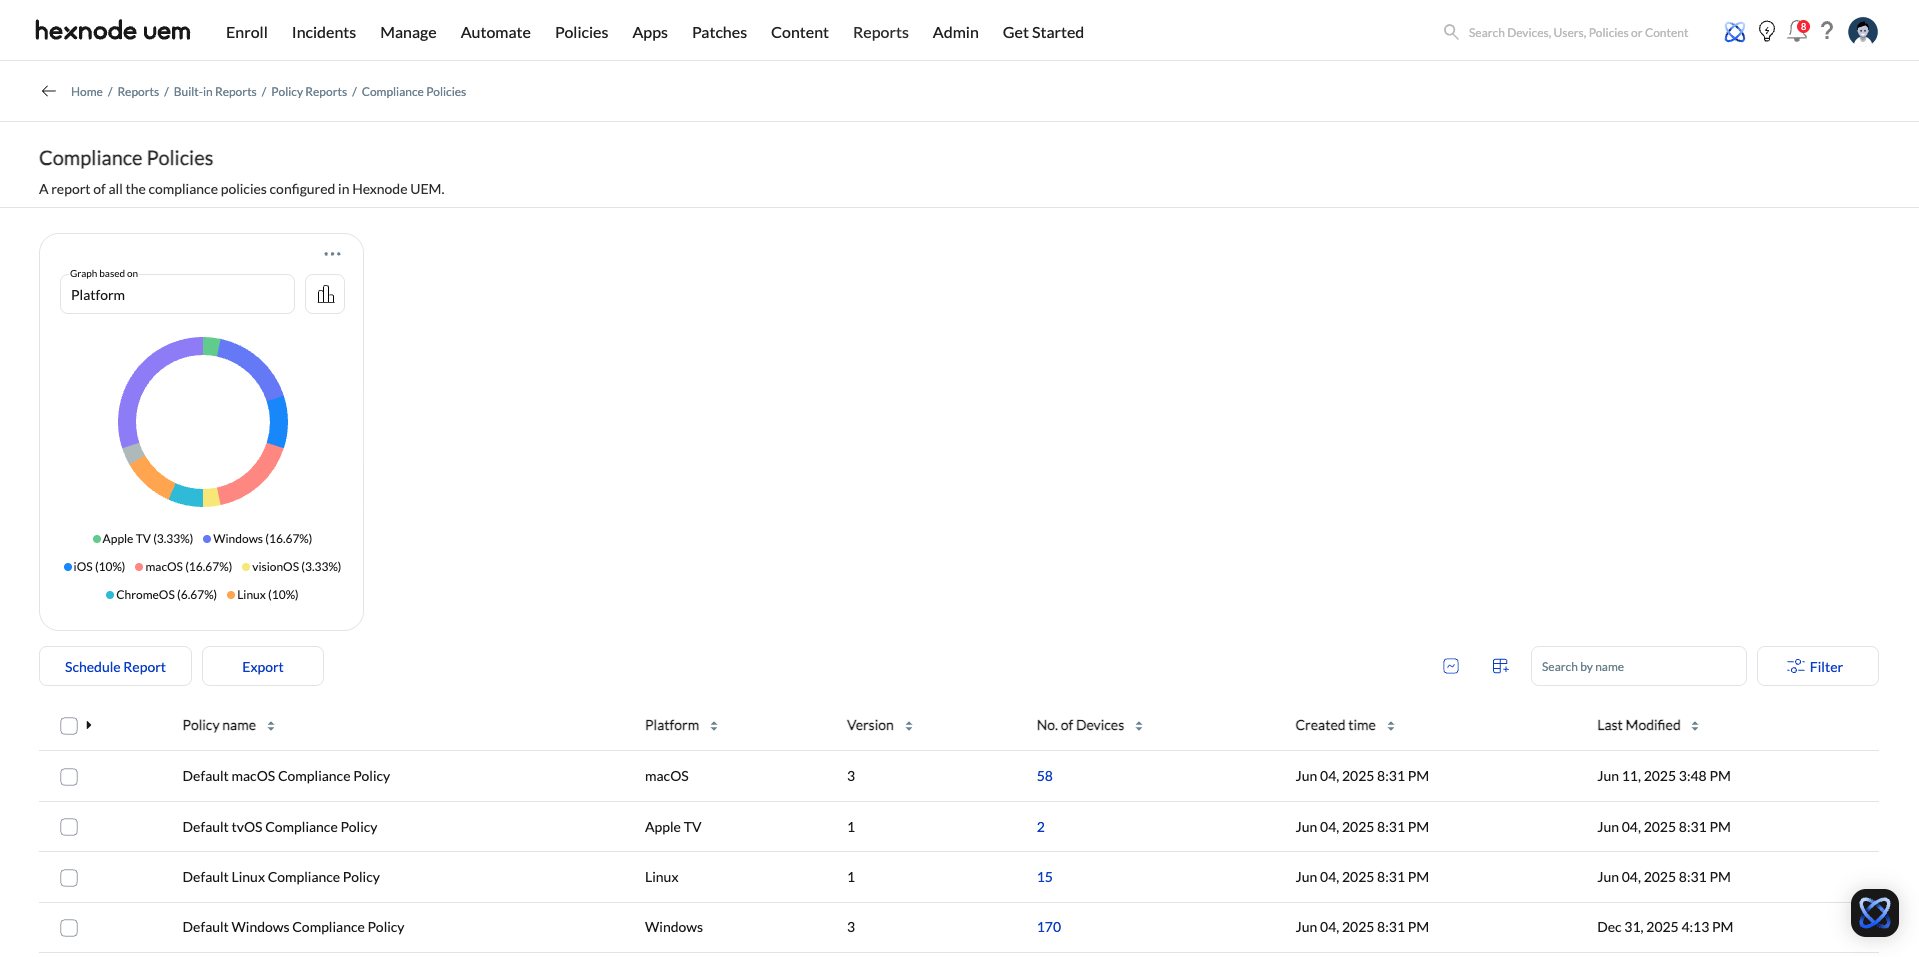The height and width of the screenshot is (957, 1919).
Task: Select the Default Linux Compliance Policy checkbox
Action: click(69, 878)
